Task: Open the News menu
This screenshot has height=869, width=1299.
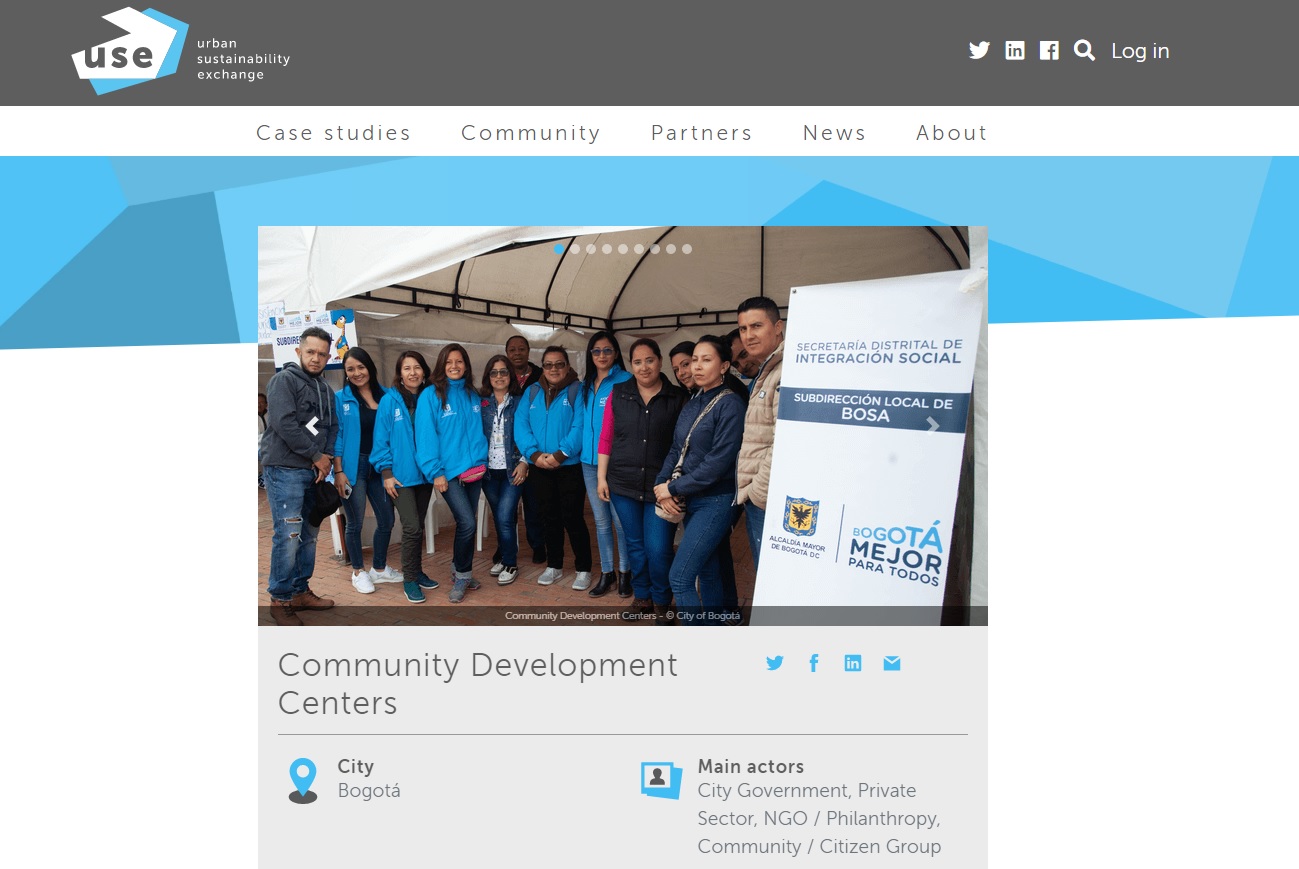Action: (834, 132)
